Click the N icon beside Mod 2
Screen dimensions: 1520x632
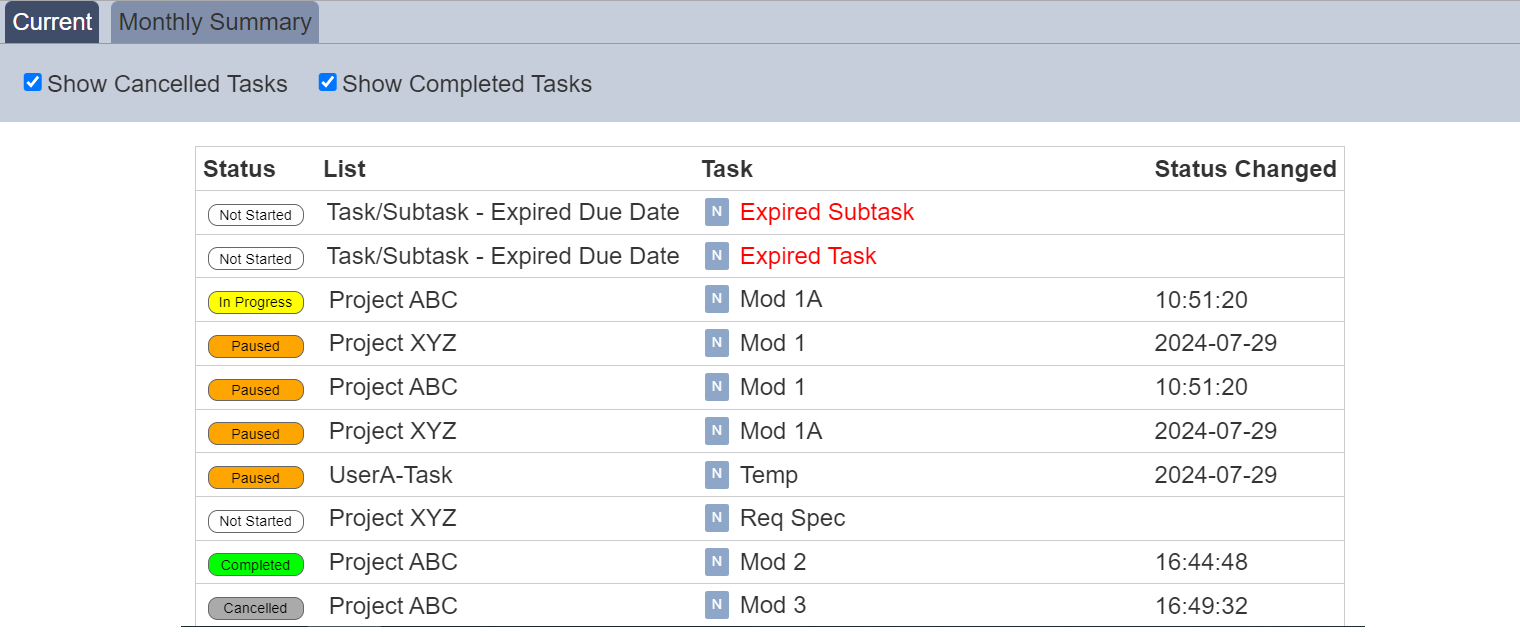point(716,562)
